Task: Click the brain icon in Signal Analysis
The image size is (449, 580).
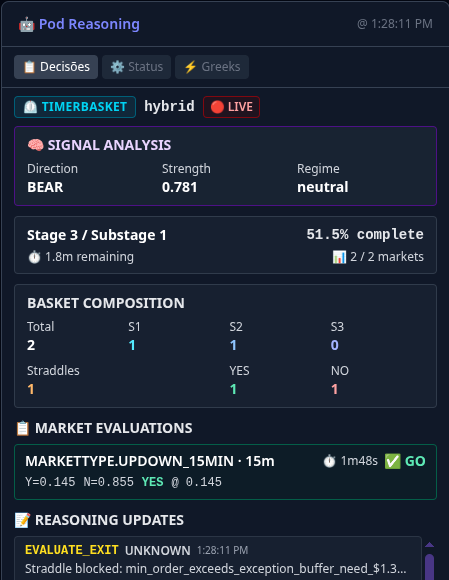Action: (36, 145)
